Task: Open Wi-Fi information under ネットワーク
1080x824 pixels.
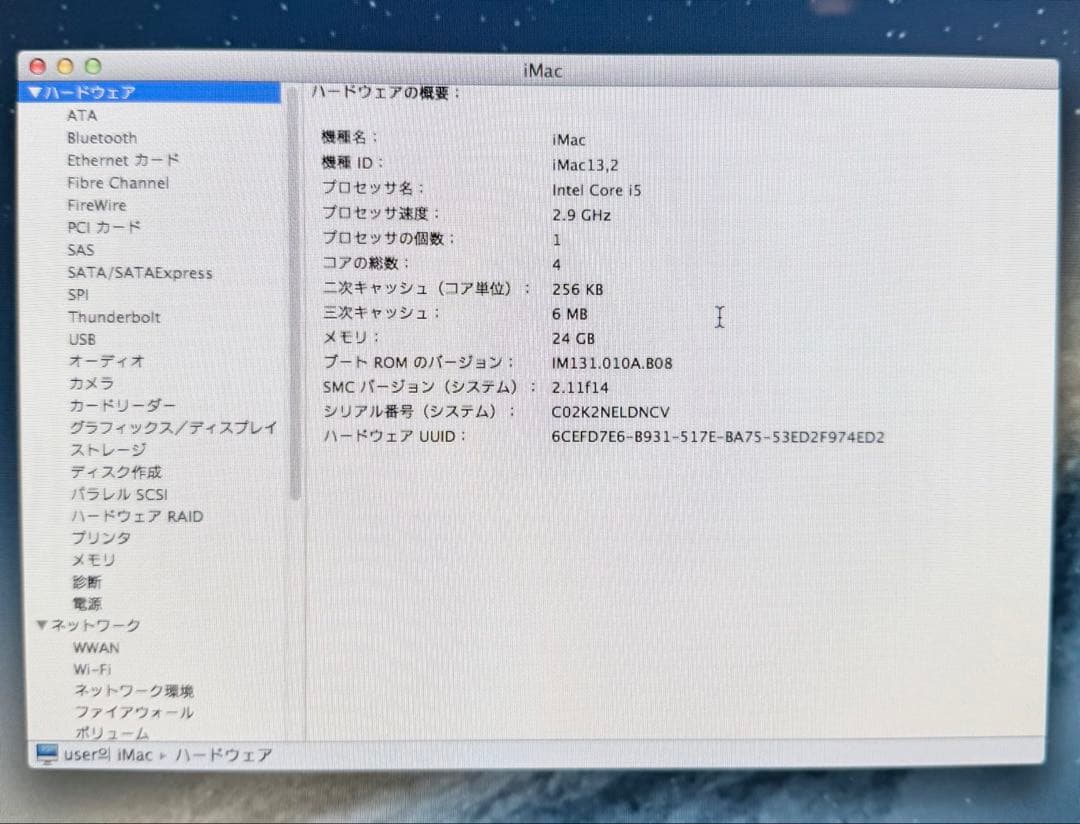Action: point(91,669)
